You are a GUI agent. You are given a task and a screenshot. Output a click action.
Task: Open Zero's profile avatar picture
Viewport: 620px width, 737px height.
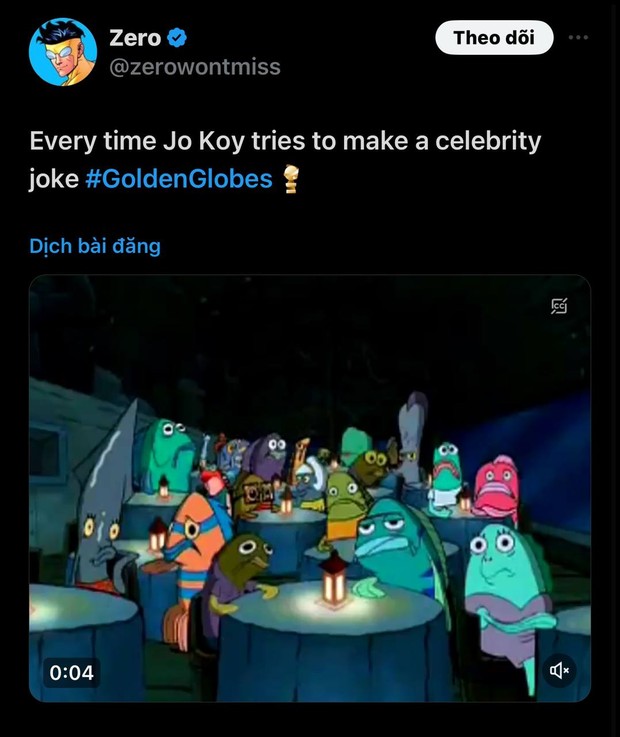(x=61, y=51)
